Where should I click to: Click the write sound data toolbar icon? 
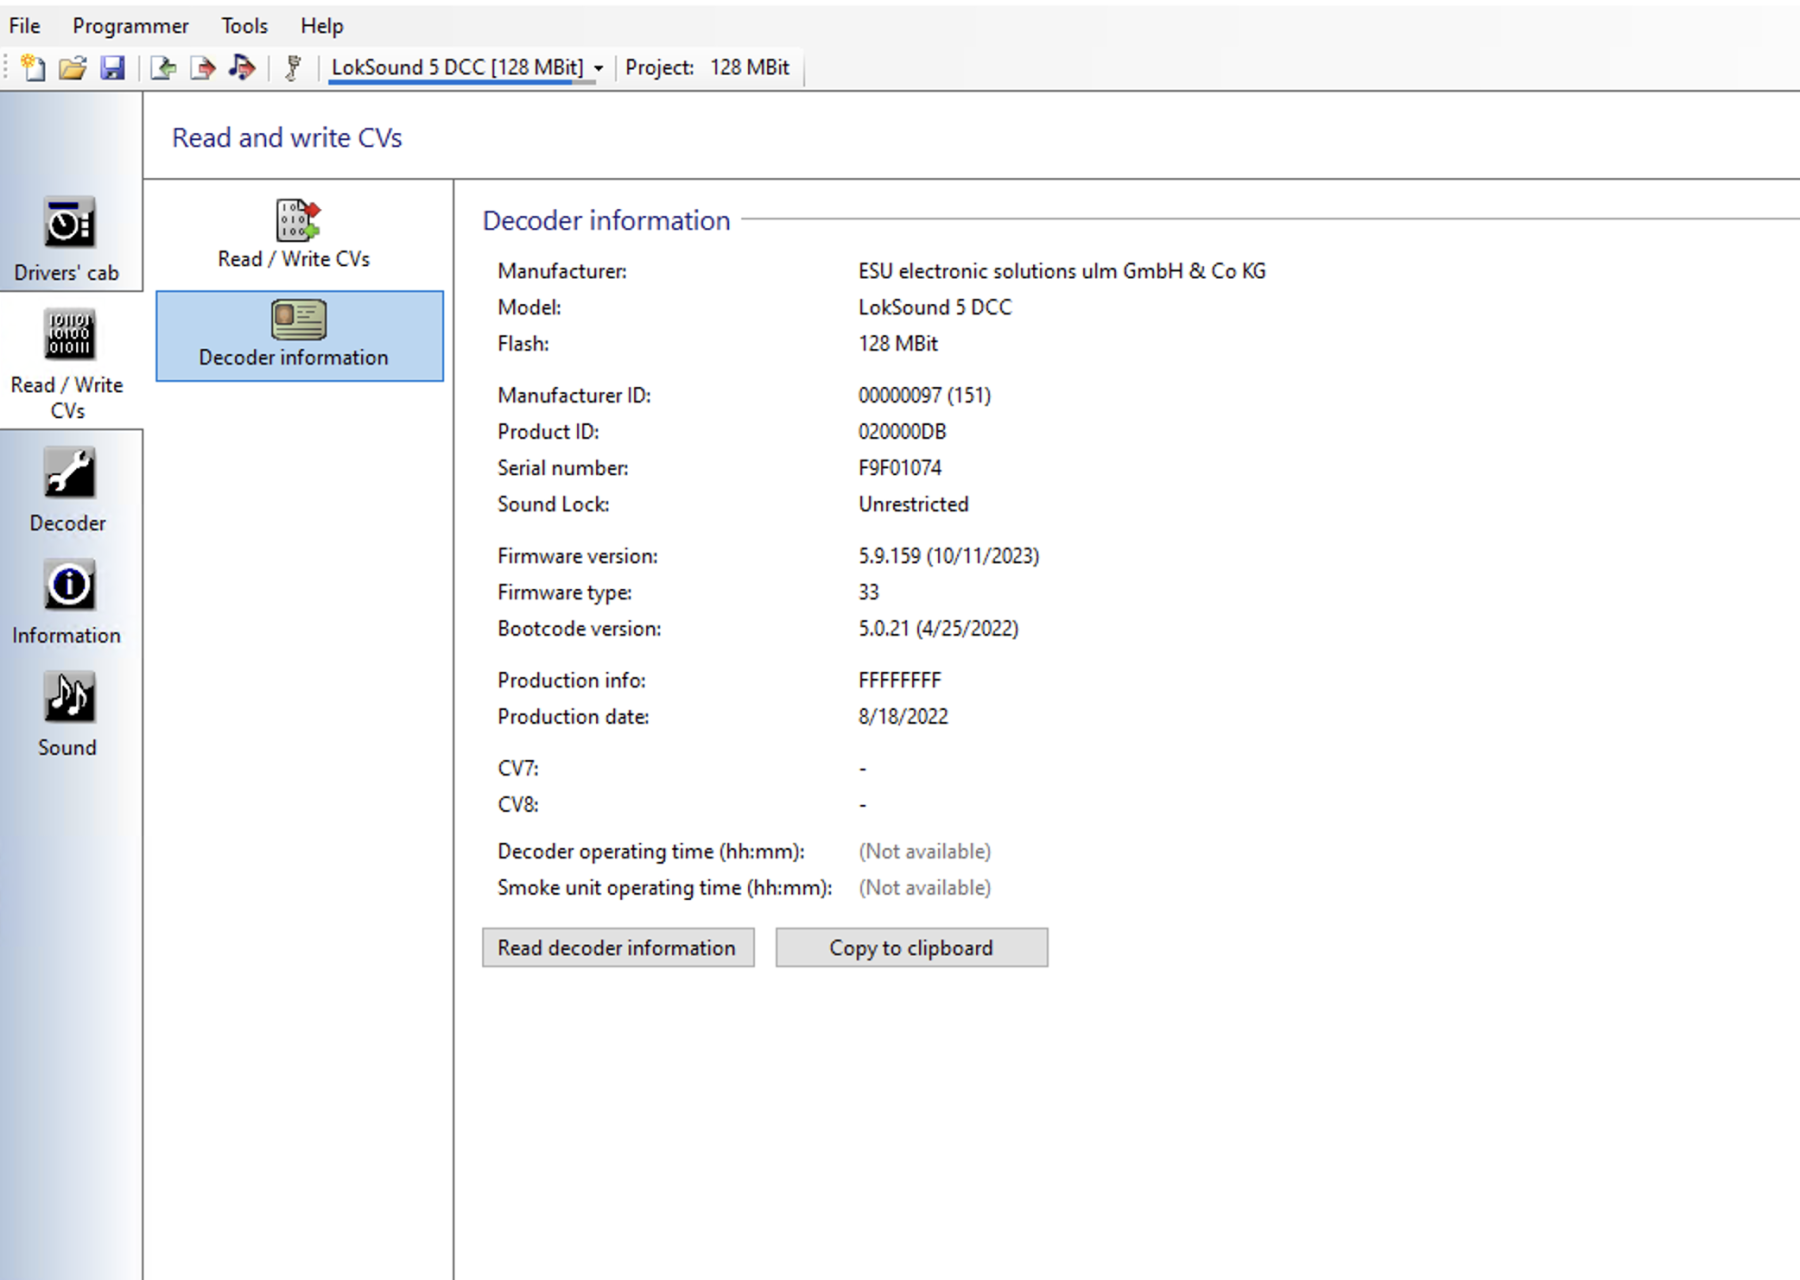(242, 67)
